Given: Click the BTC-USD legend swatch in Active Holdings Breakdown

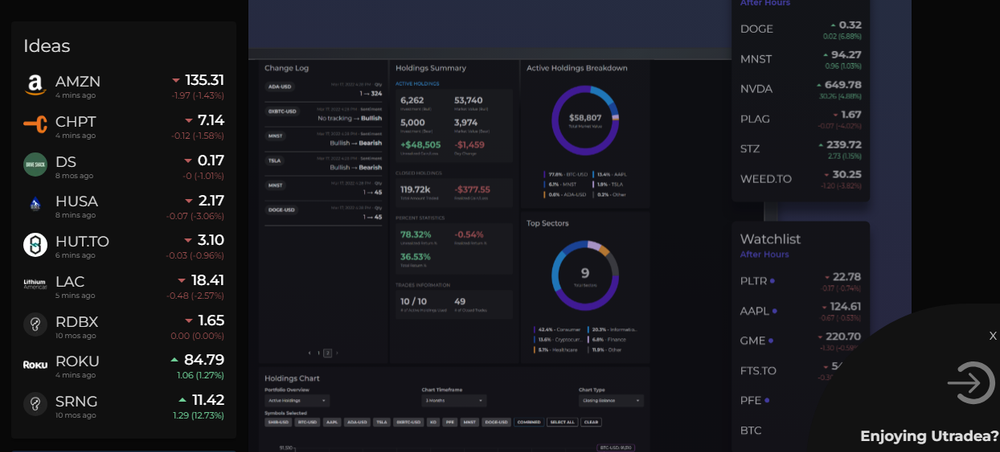Looking at the screenshot, I should 545,174.
